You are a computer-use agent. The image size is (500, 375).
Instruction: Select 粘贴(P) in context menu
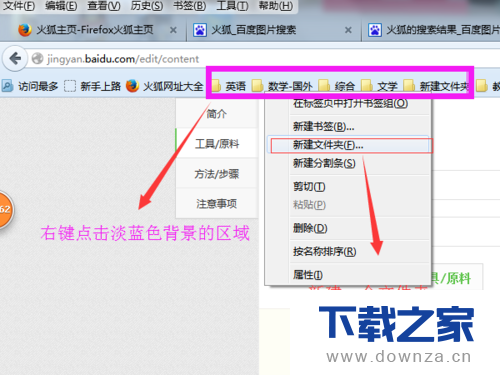[348, 205]
